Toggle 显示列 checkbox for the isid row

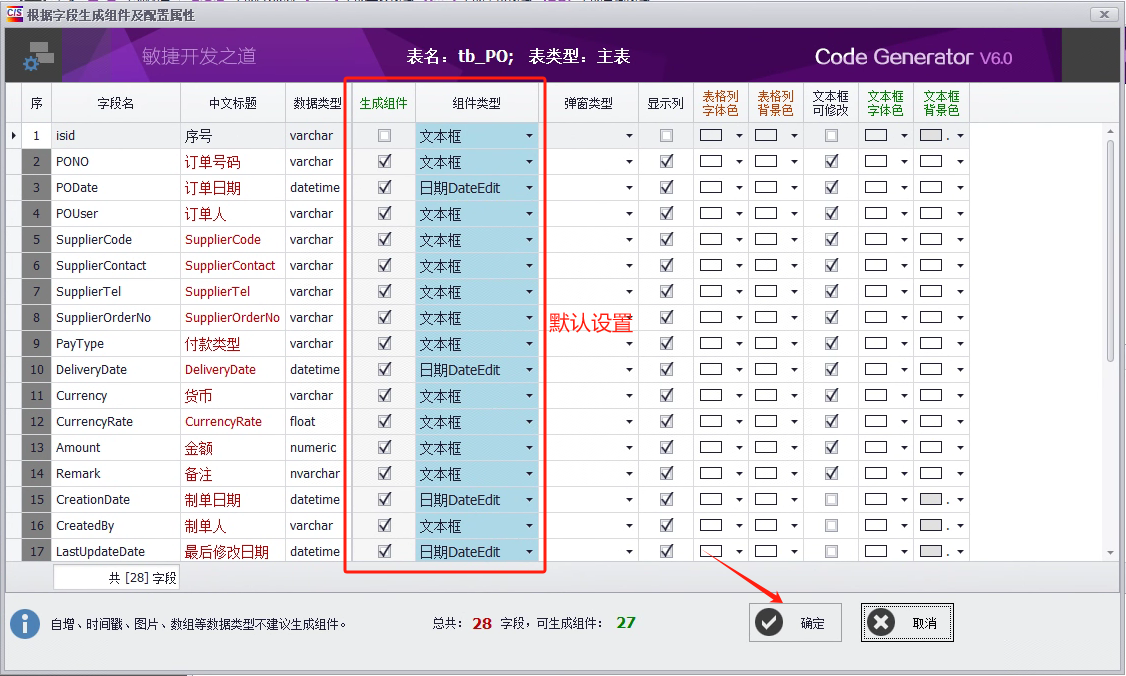coord(666,136)
